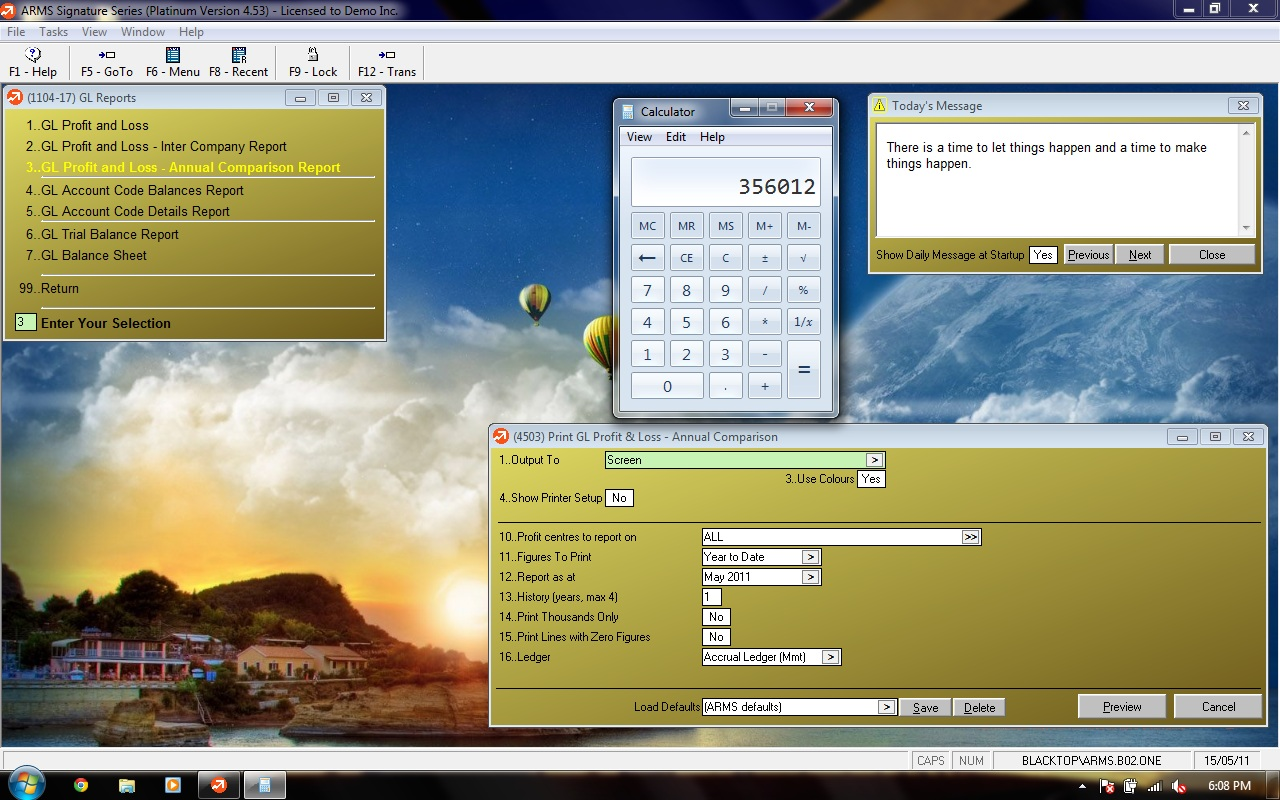Open Chrome from the Windows taskbar

(81, 785)
